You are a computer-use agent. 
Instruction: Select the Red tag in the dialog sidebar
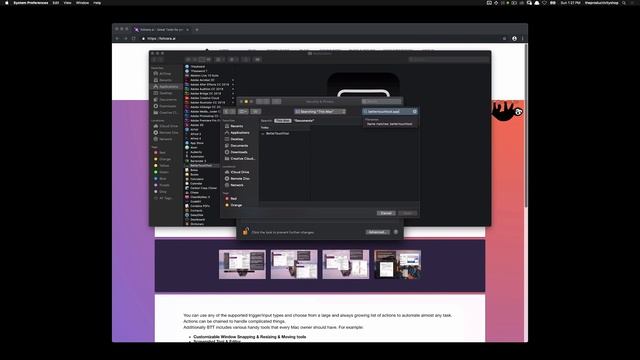coord(233,199)
